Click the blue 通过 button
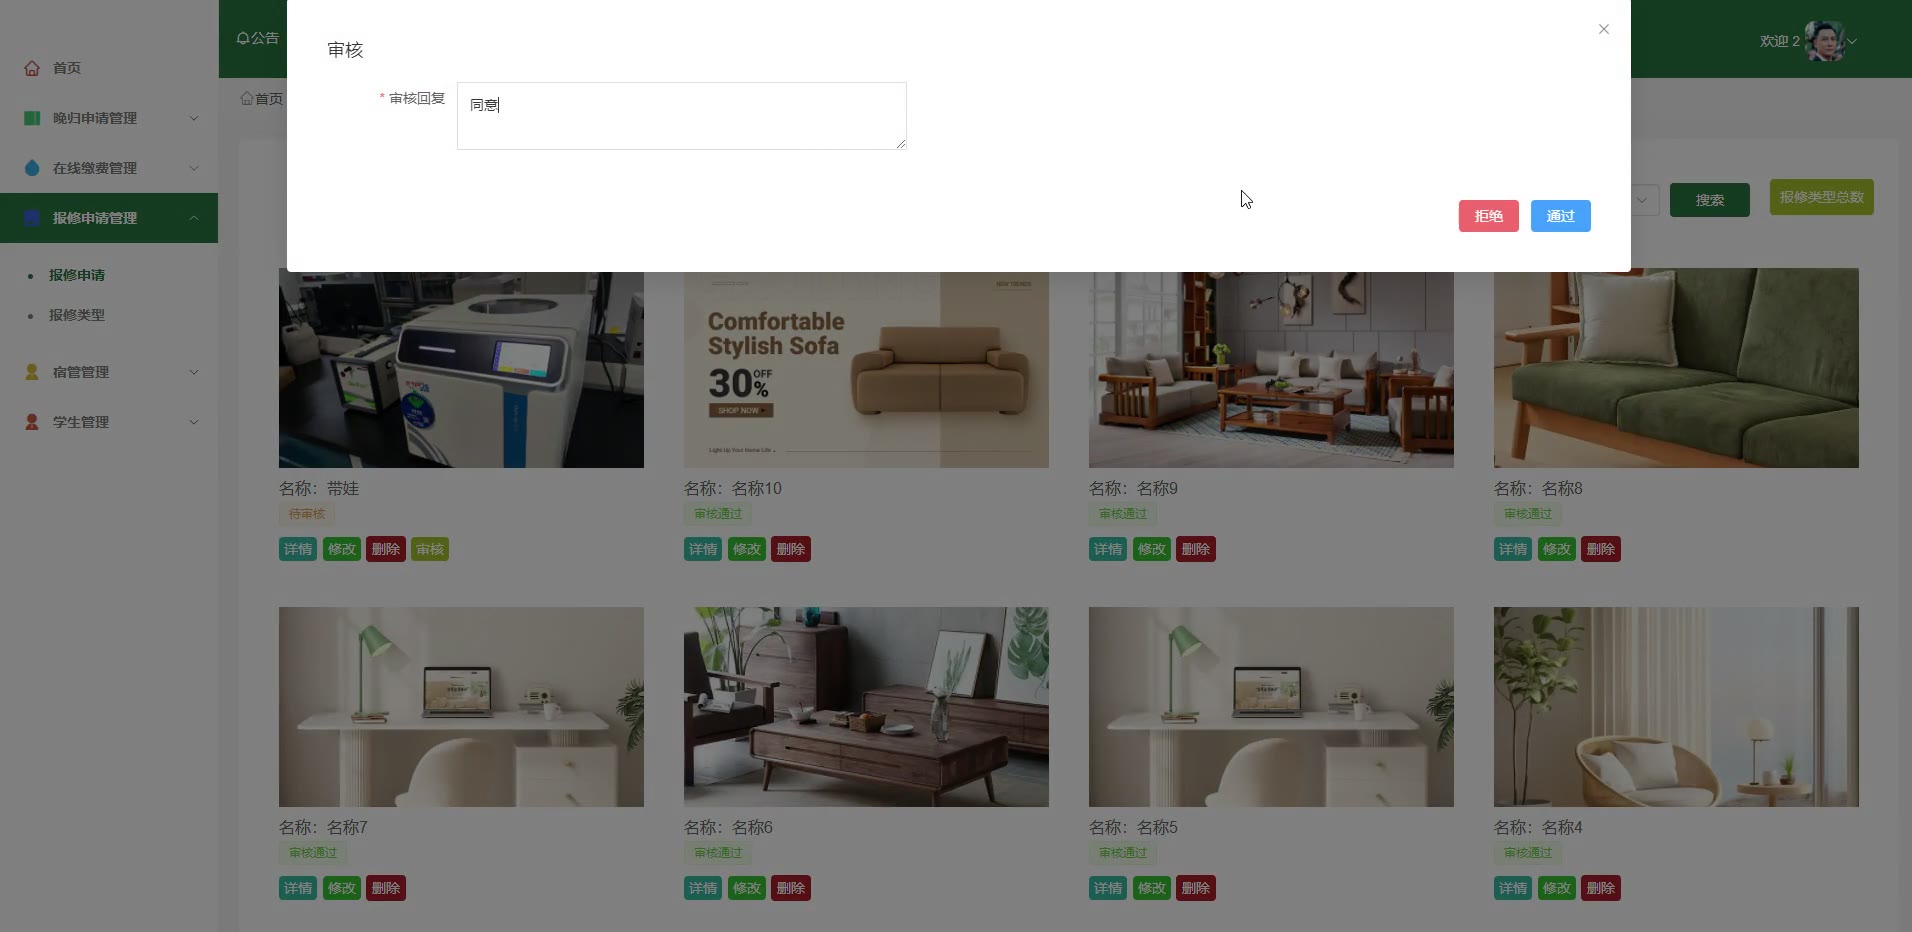Screen dimensions: 1912x932 1560,216
